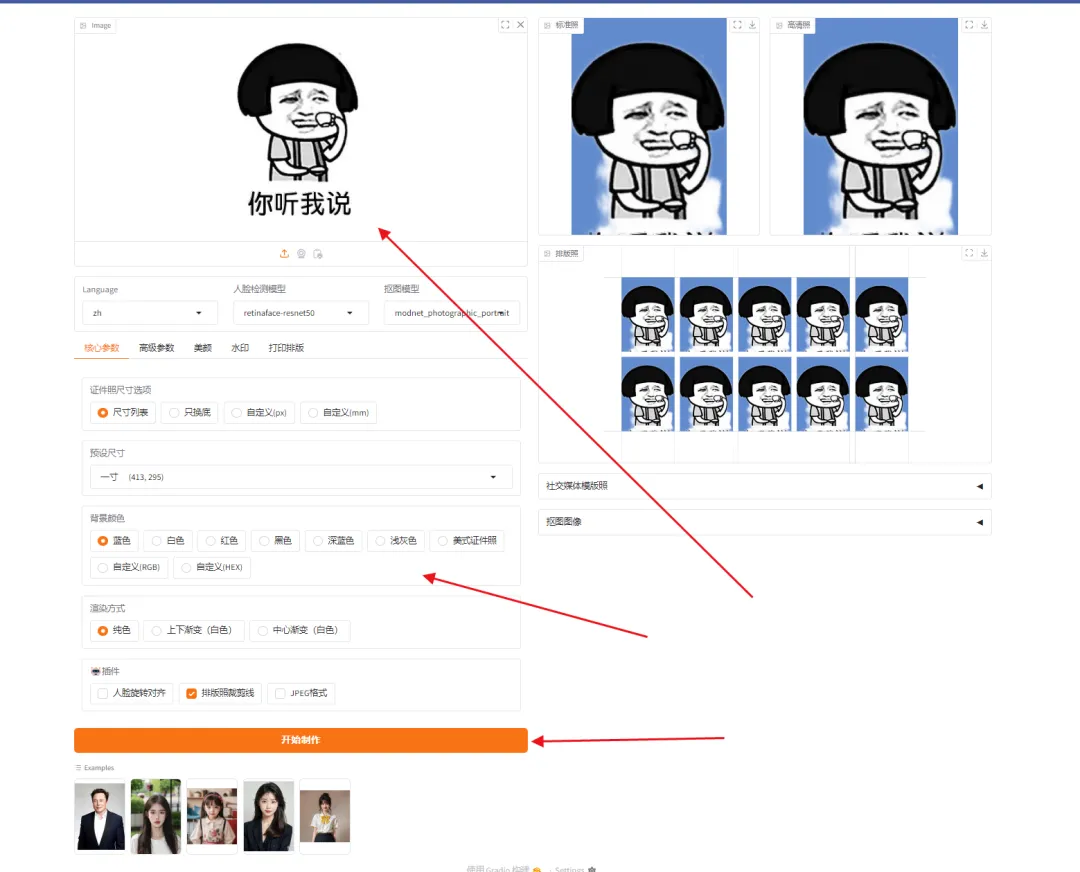Image resolution: width=1080 pixels, height=872 pixels.
Task: Load the girl with floral dress example
Action: click(212, 817)
